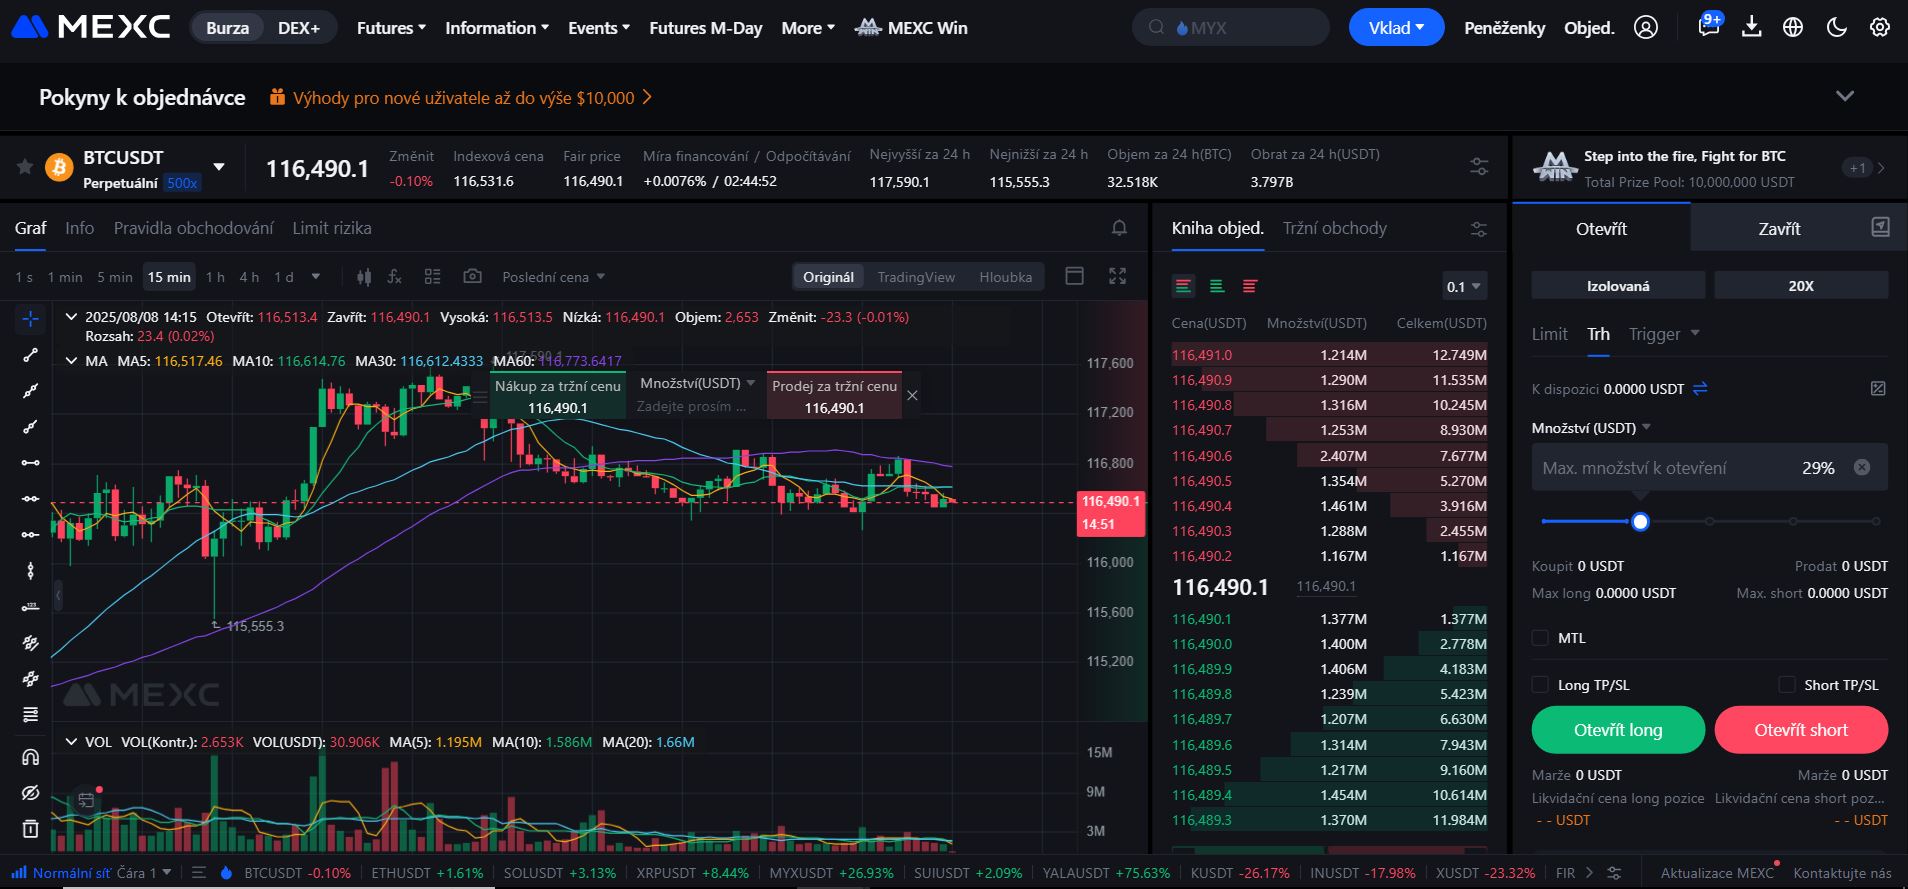1908x889 pixels.
Task: Show both bids and asks view
Action: [x=1184, y=286]
